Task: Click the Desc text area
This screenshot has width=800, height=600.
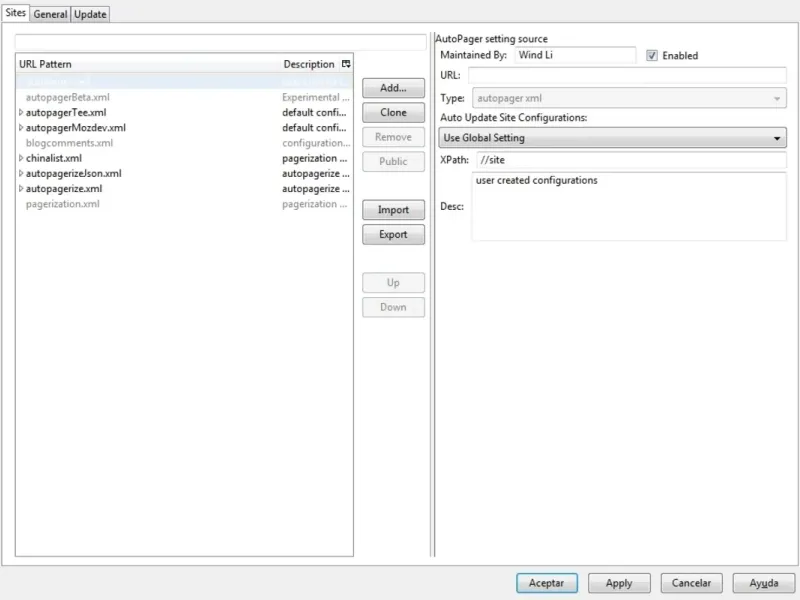Action: tap(629, 206)
